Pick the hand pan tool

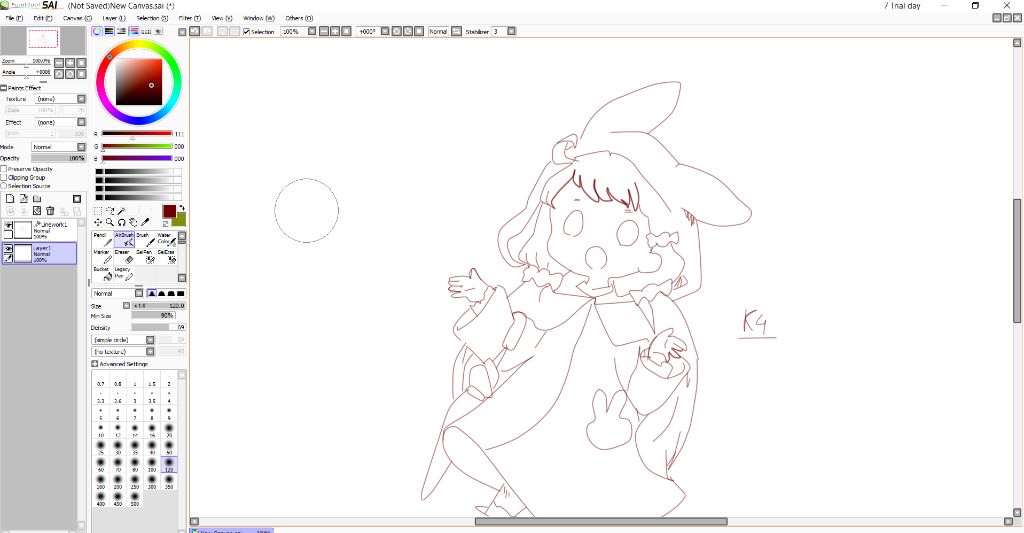pyautogui.click(x=133, y=223)
